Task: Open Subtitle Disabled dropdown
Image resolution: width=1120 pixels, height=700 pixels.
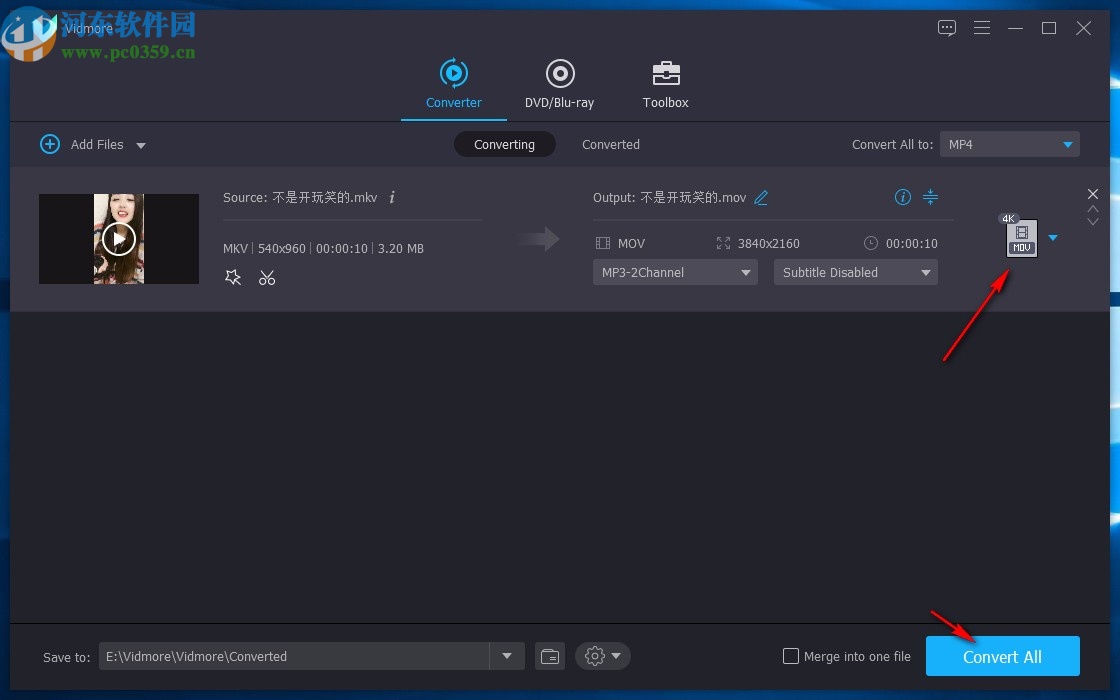Action: (x=855, y=272)
